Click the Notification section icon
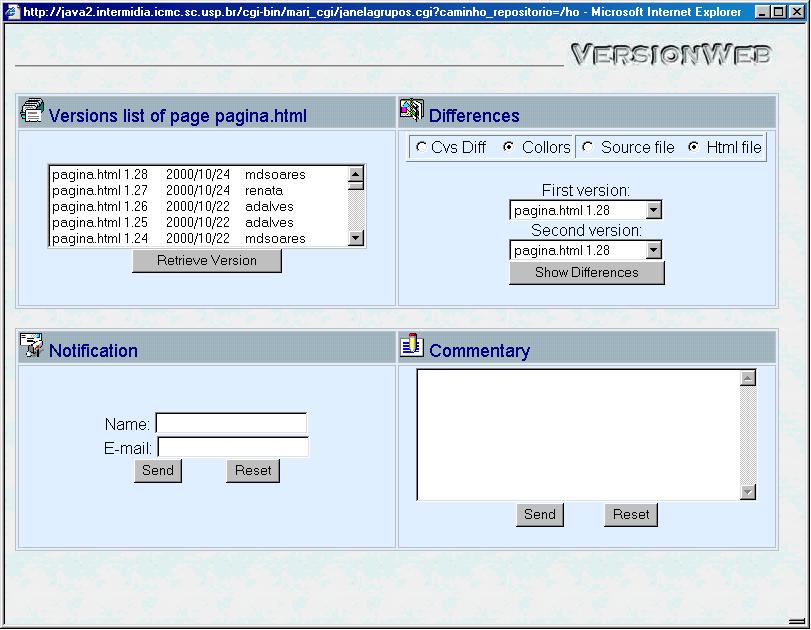This screenshot has height=630, width=811. pyautogui.click(x=32, y=346)
